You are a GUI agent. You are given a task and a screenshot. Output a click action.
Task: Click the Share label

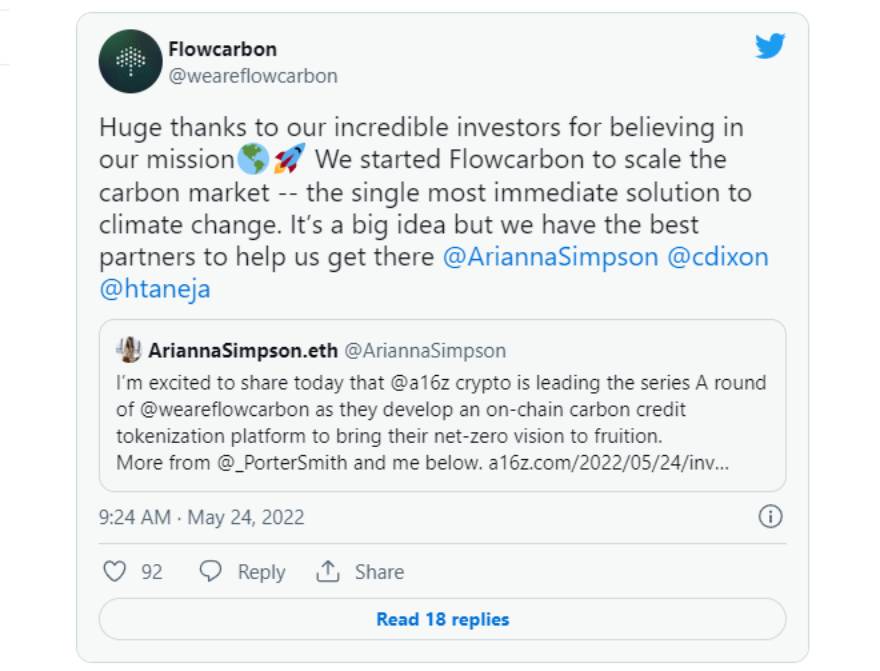tap(379, 572)
